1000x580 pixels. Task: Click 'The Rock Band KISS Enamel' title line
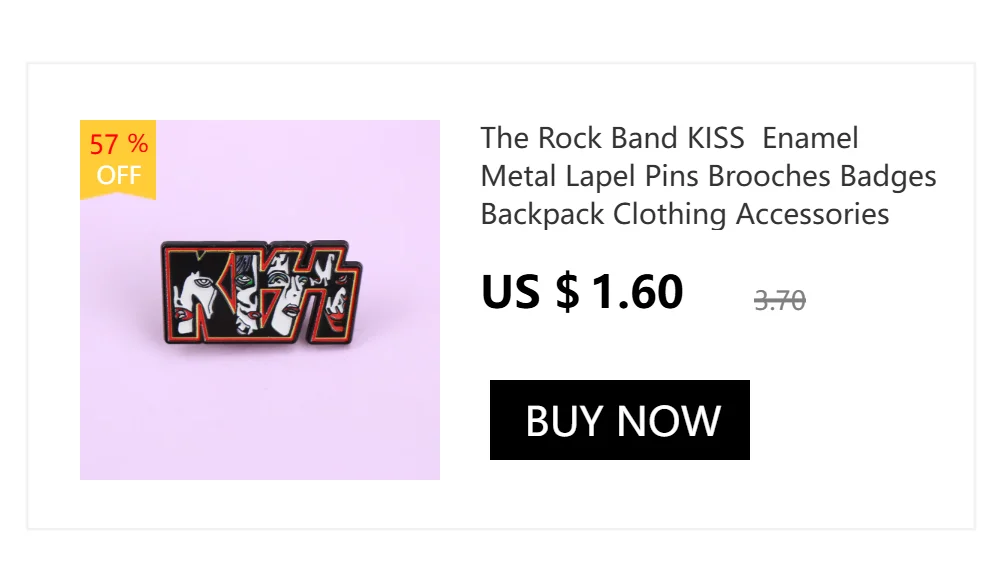coord(670,138)
